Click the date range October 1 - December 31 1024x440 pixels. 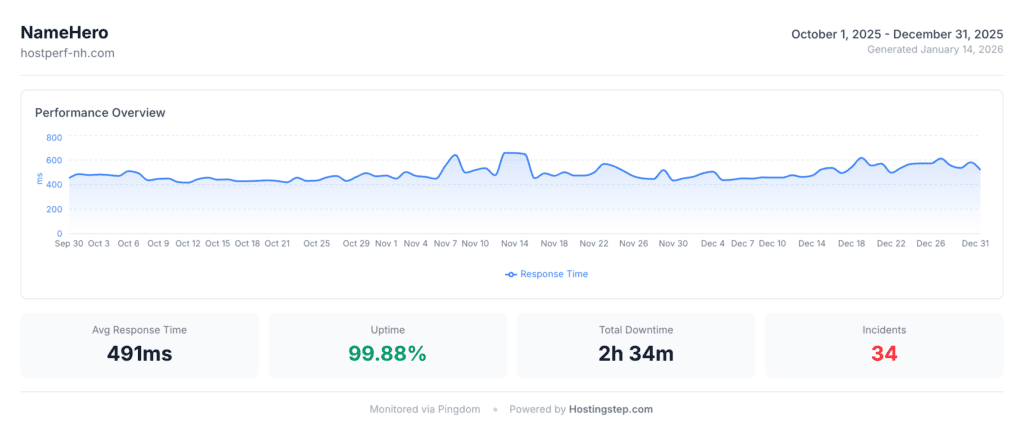tap(897, 34)
